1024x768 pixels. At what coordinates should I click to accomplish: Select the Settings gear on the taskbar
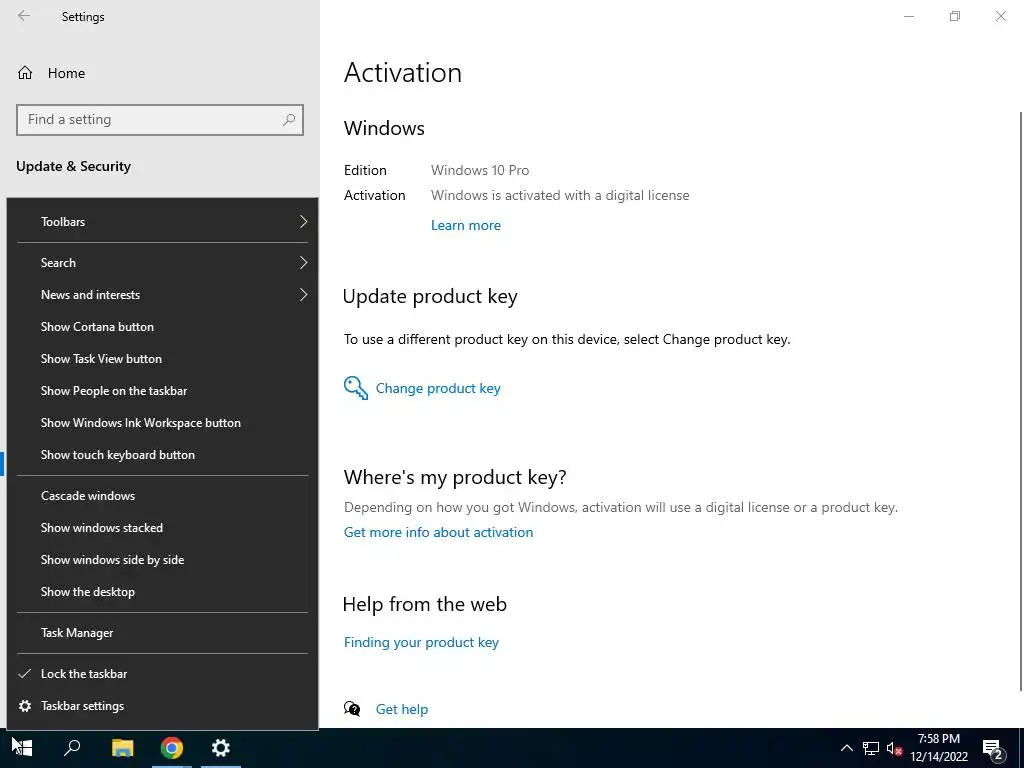point(221,748)
